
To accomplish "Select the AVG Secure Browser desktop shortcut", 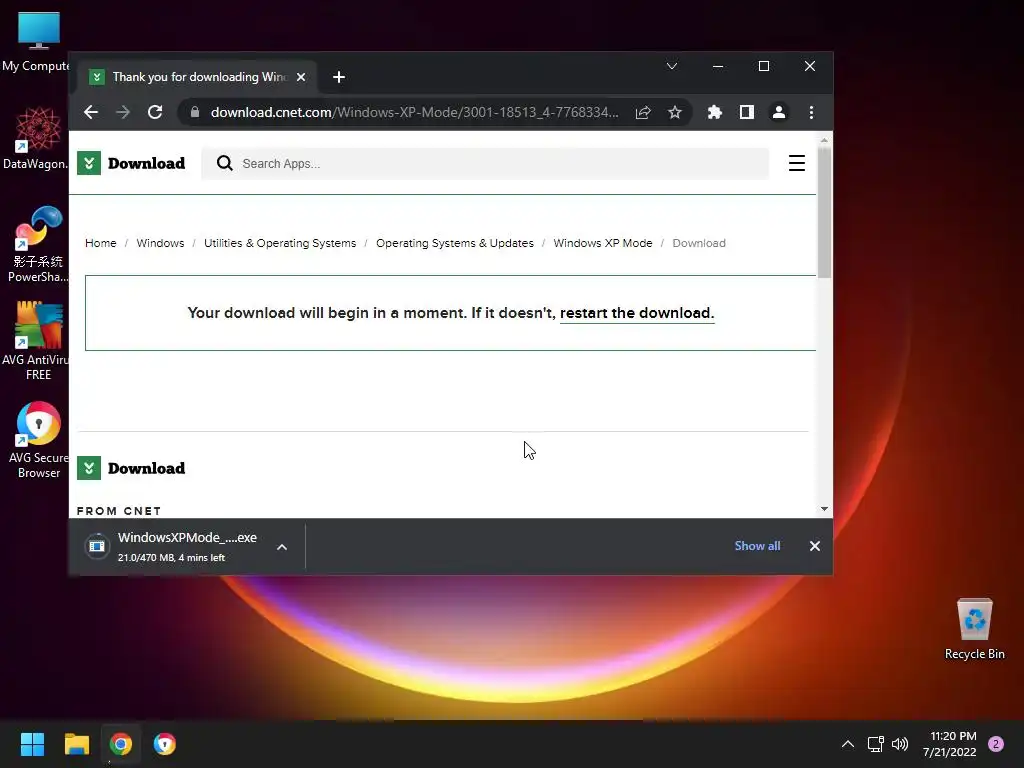I will 38,440.
